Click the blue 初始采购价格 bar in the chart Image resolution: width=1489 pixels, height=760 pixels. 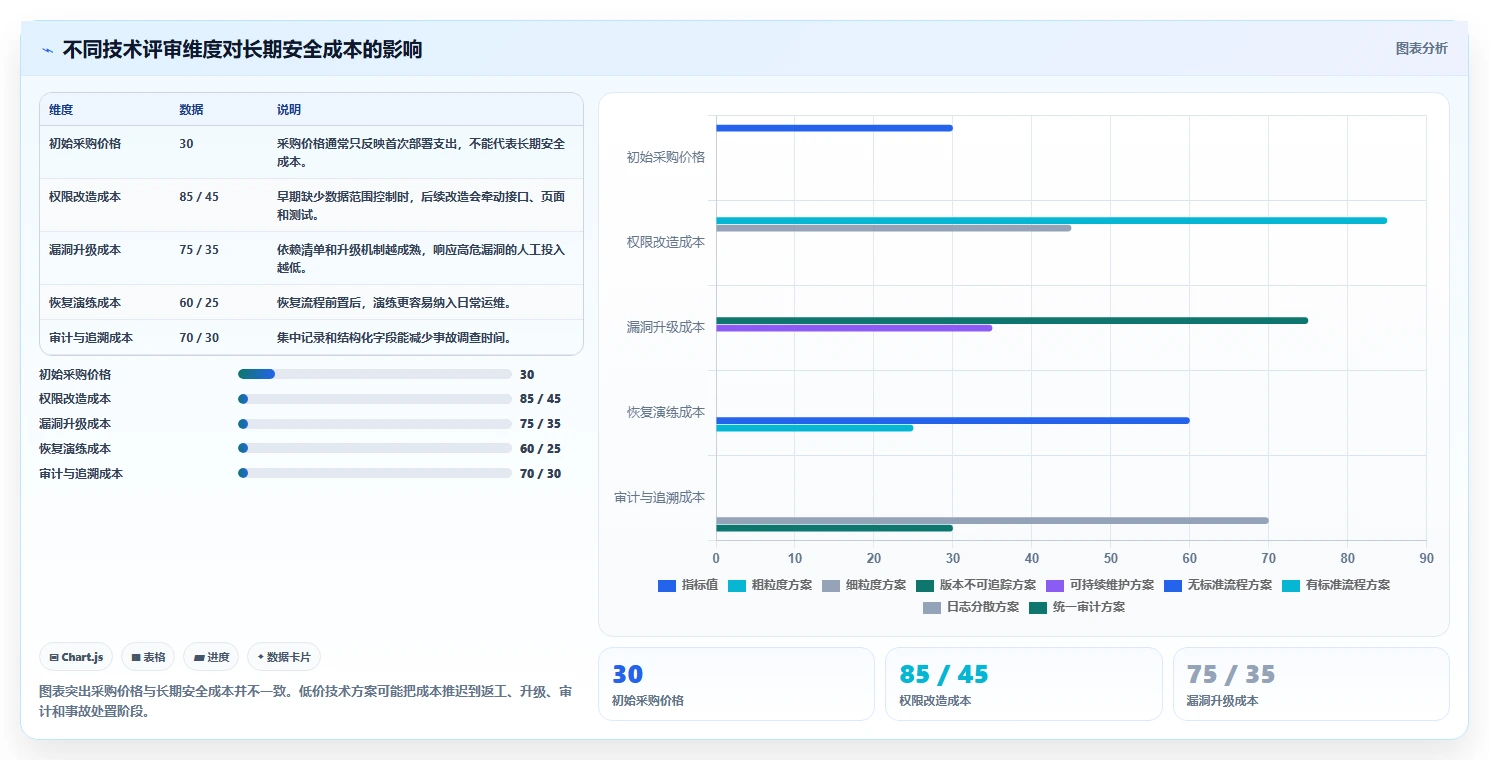point(834,128)
